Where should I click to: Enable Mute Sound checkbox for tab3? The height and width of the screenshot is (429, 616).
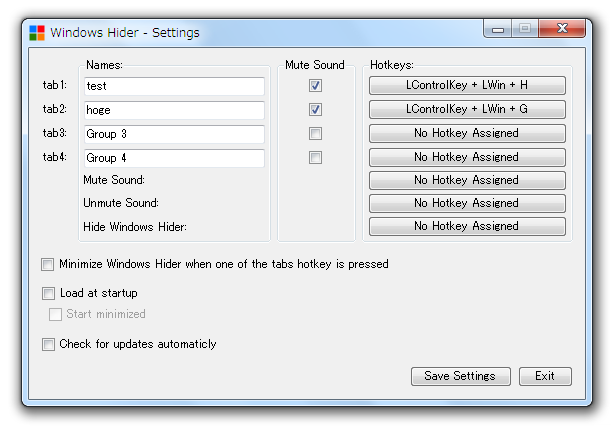[x=315, y=134]
